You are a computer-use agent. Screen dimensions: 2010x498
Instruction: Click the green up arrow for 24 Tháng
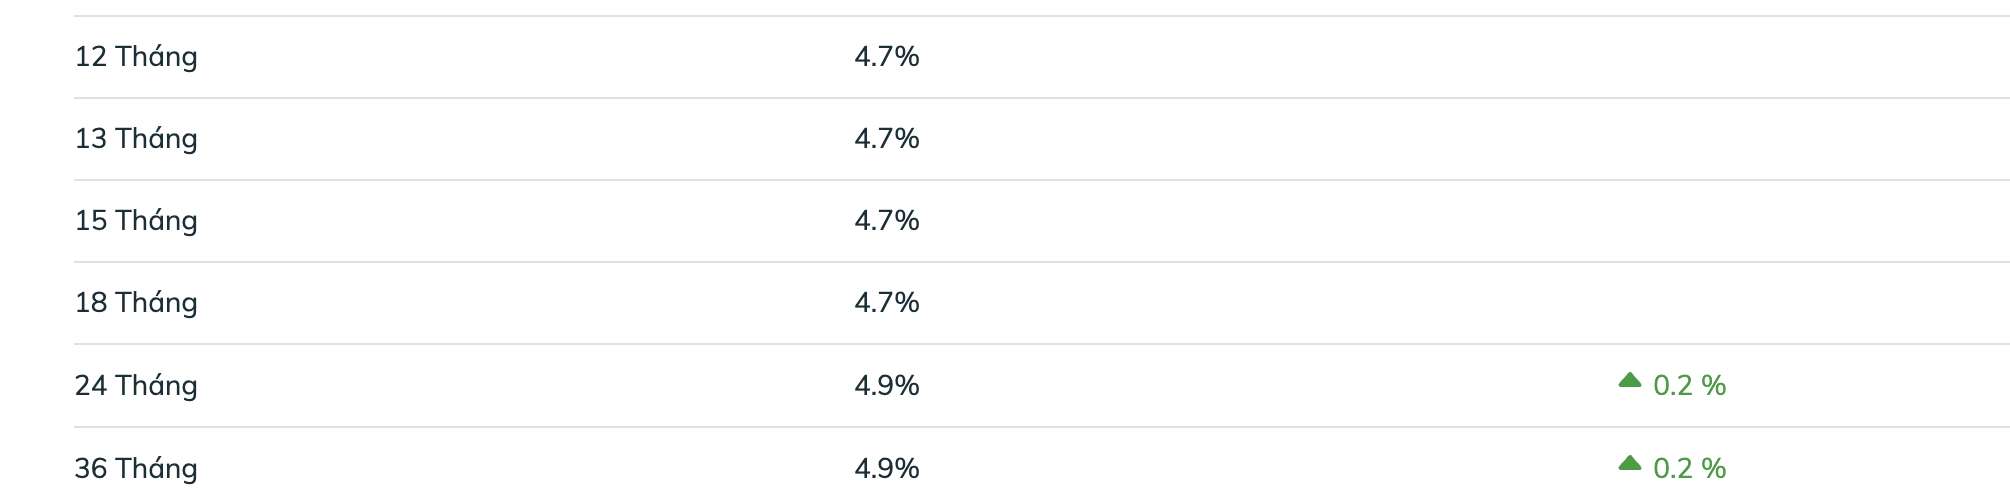(x=1630, y=380)
